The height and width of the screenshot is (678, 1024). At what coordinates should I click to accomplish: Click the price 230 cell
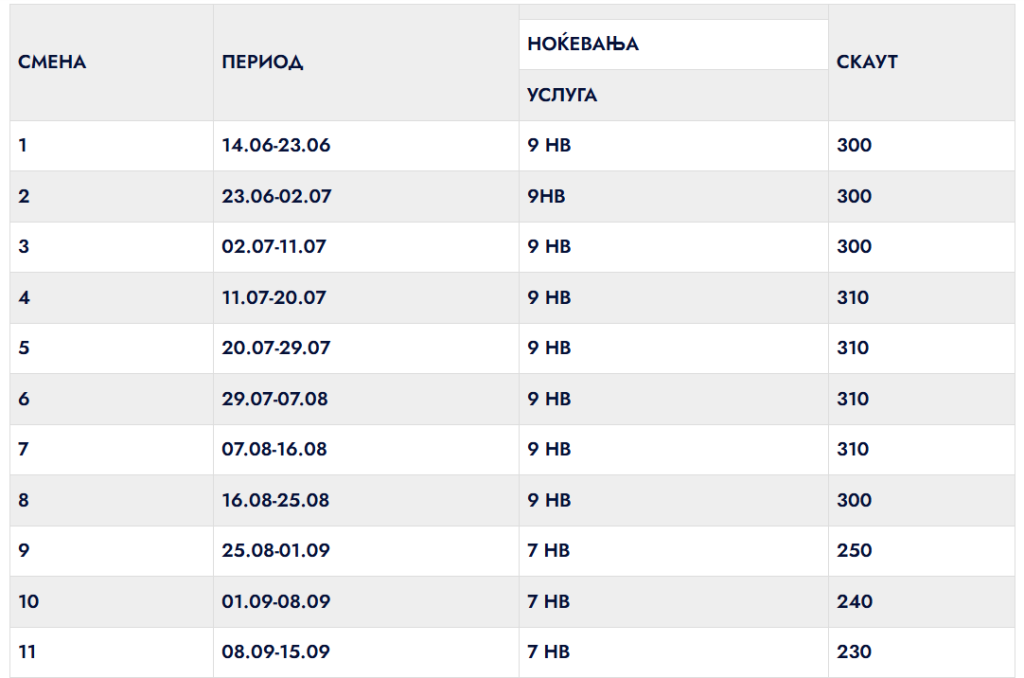click(854, 652)
